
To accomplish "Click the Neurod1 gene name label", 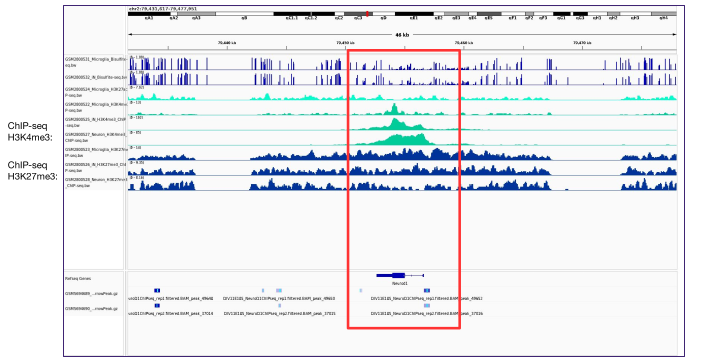I will point(400,284).
